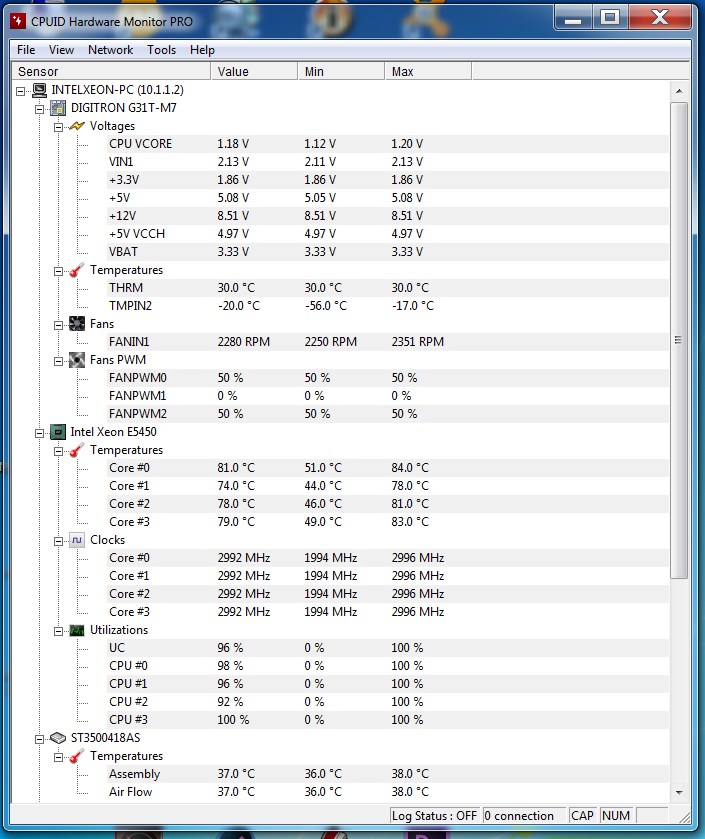705x839 pixels.
Task: Collapse the ST3500418AS drive node
Action: click(40, 739)
